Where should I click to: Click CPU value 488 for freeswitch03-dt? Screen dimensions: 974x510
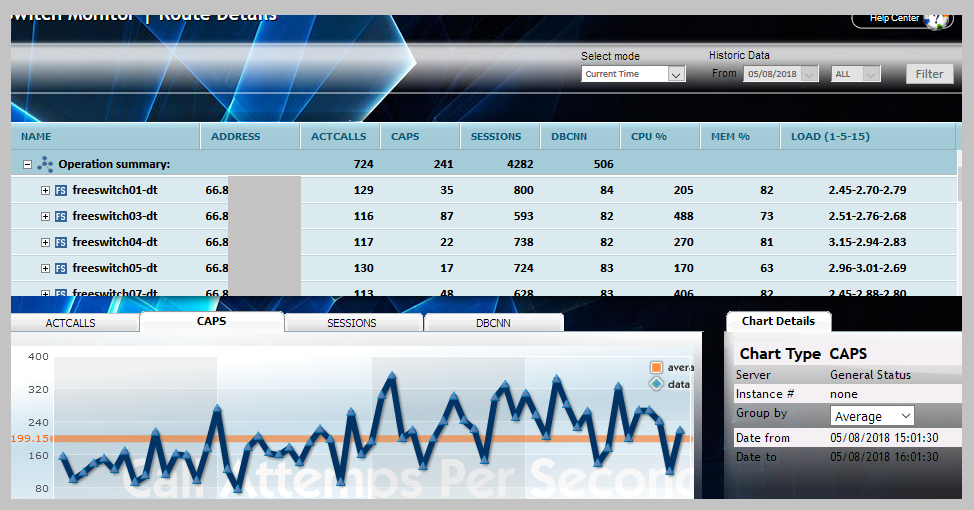click(x=683, y=217)
